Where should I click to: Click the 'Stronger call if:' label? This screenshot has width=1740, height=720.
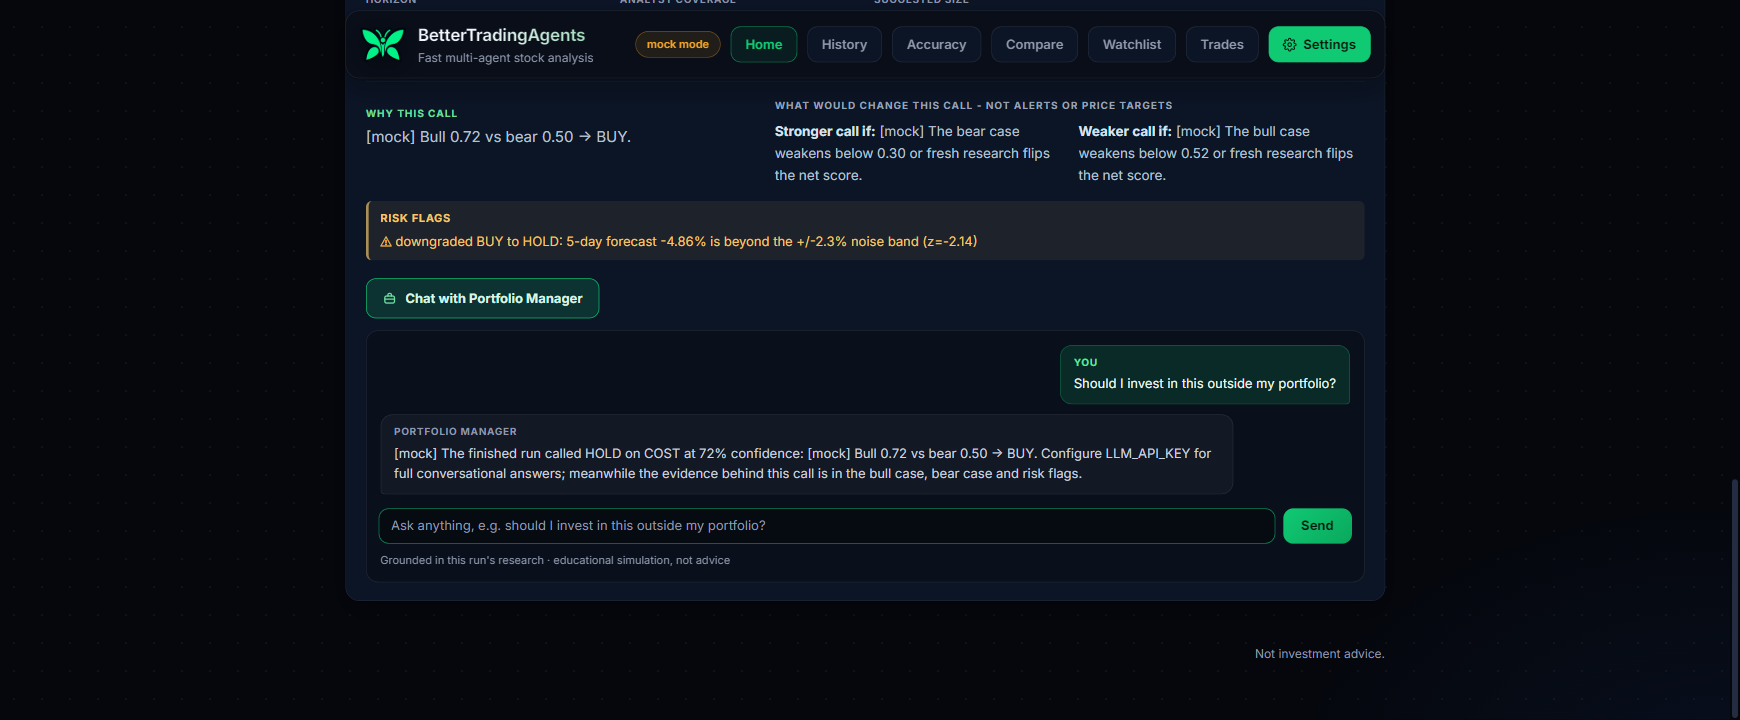point(825,132)
